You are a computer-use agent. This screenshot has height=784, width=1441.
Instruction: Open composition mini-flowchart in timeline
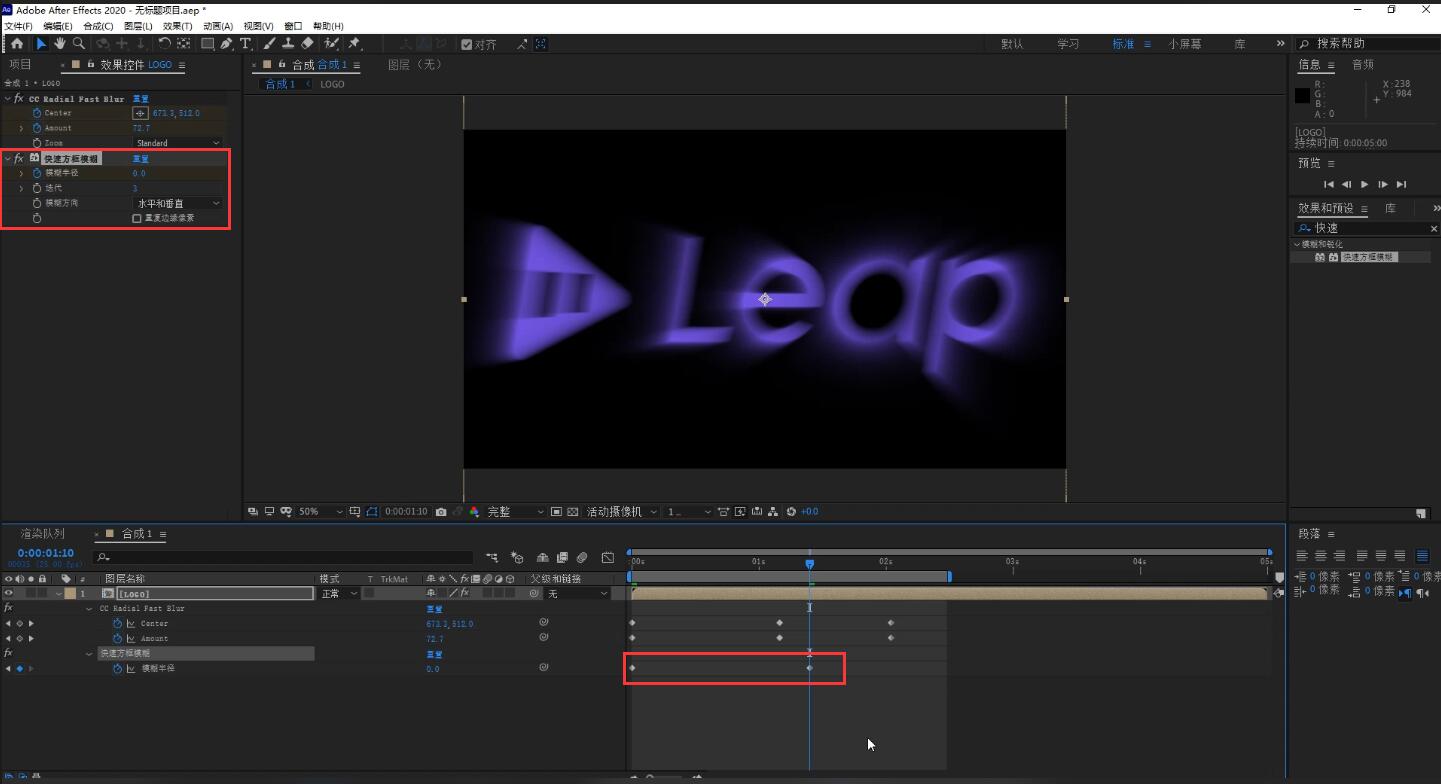[x=492, y=557]
